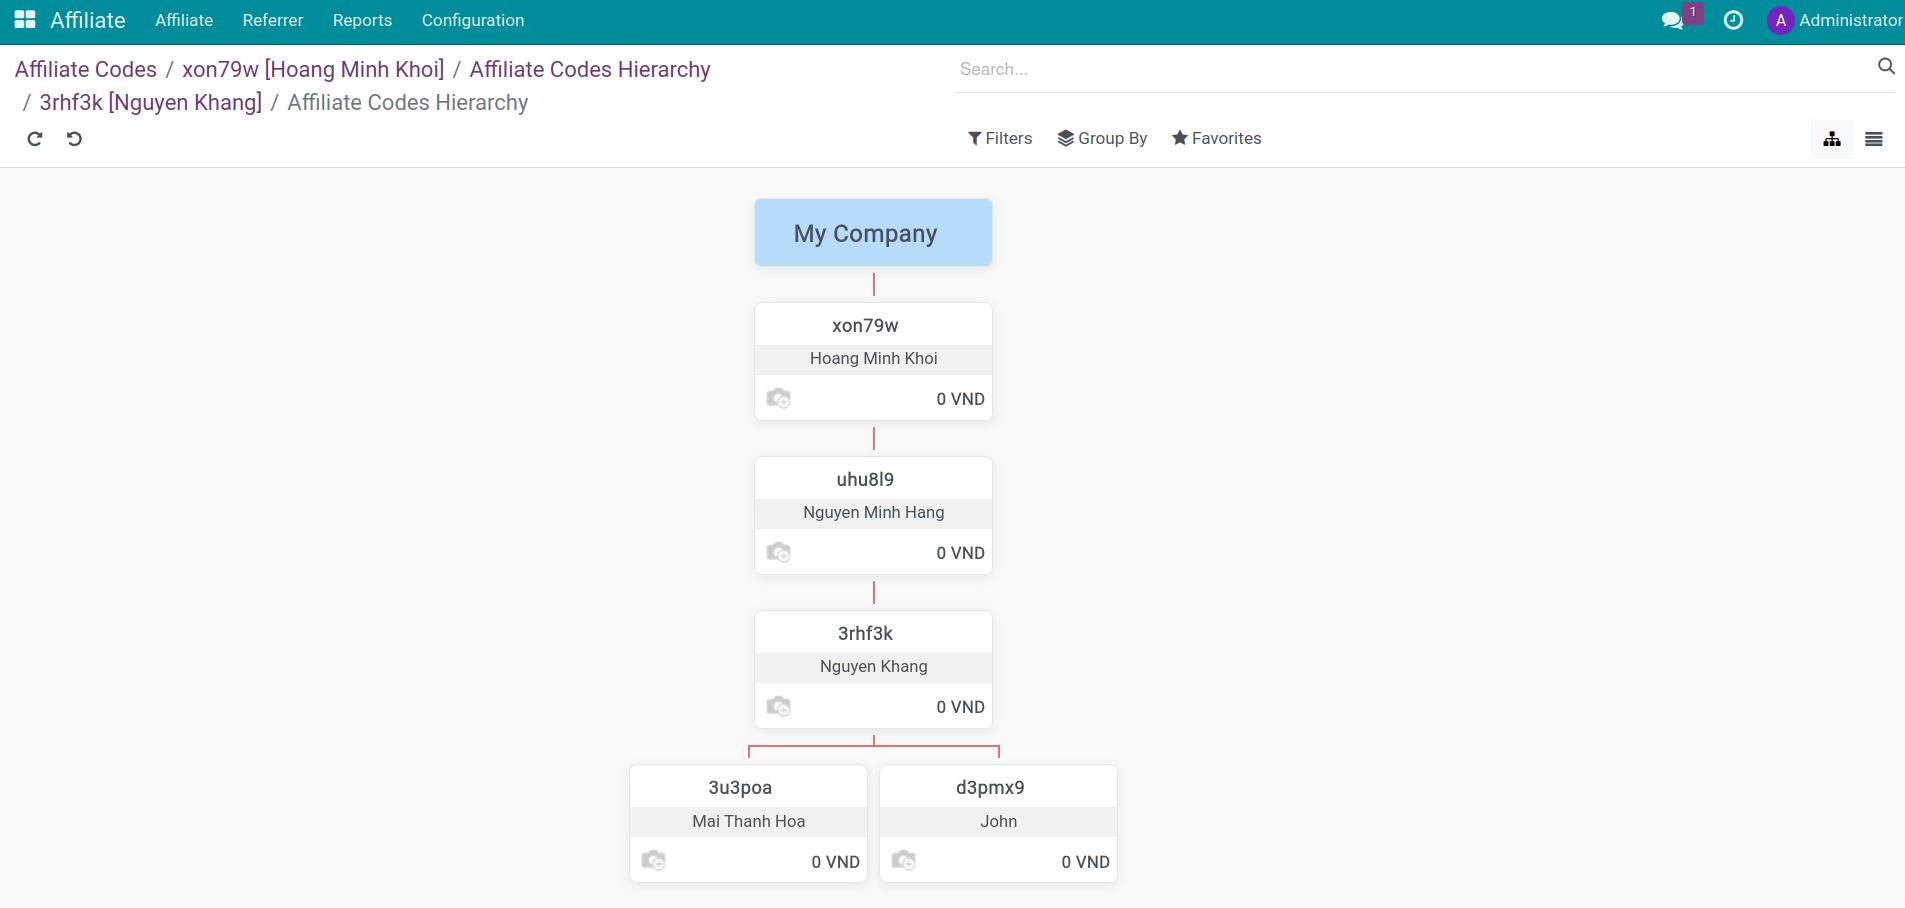Go to xon79w [Hoang Minh Khoi] breadcrumb

click(313, 69)
